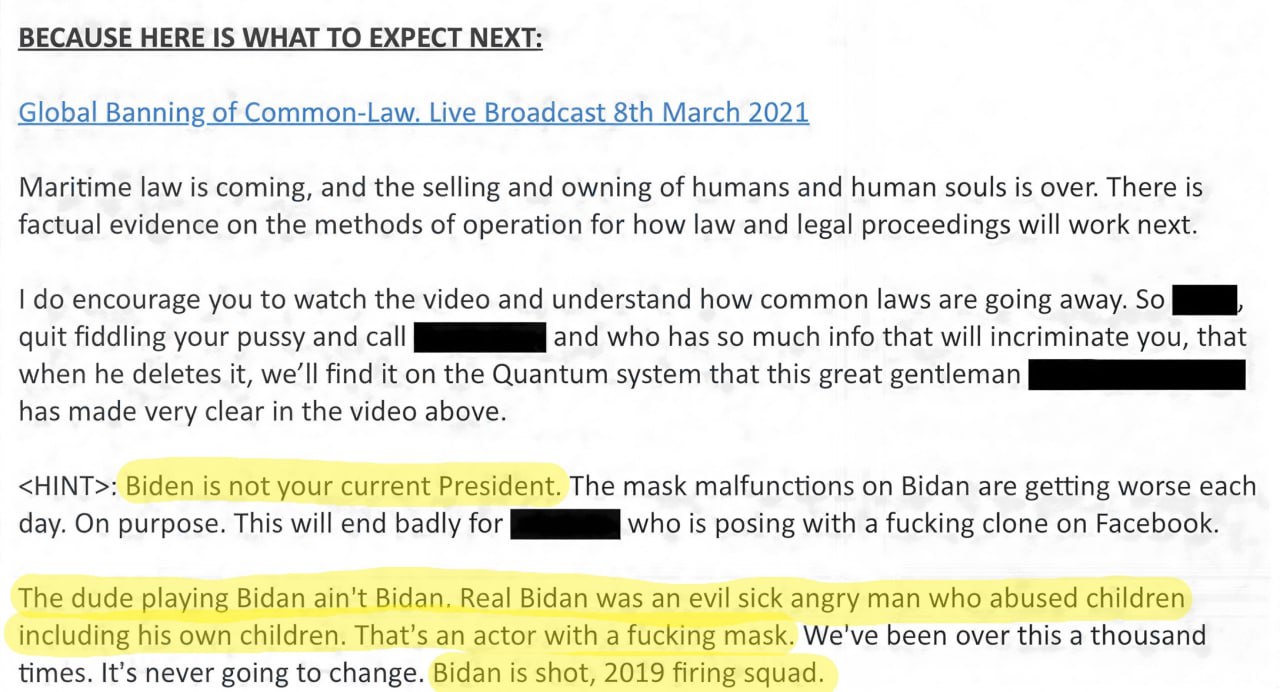The height and width of the screenshot is (692, 1280).
Task: Open the Global Banning of Common-Law link
Action: point(413,113)
